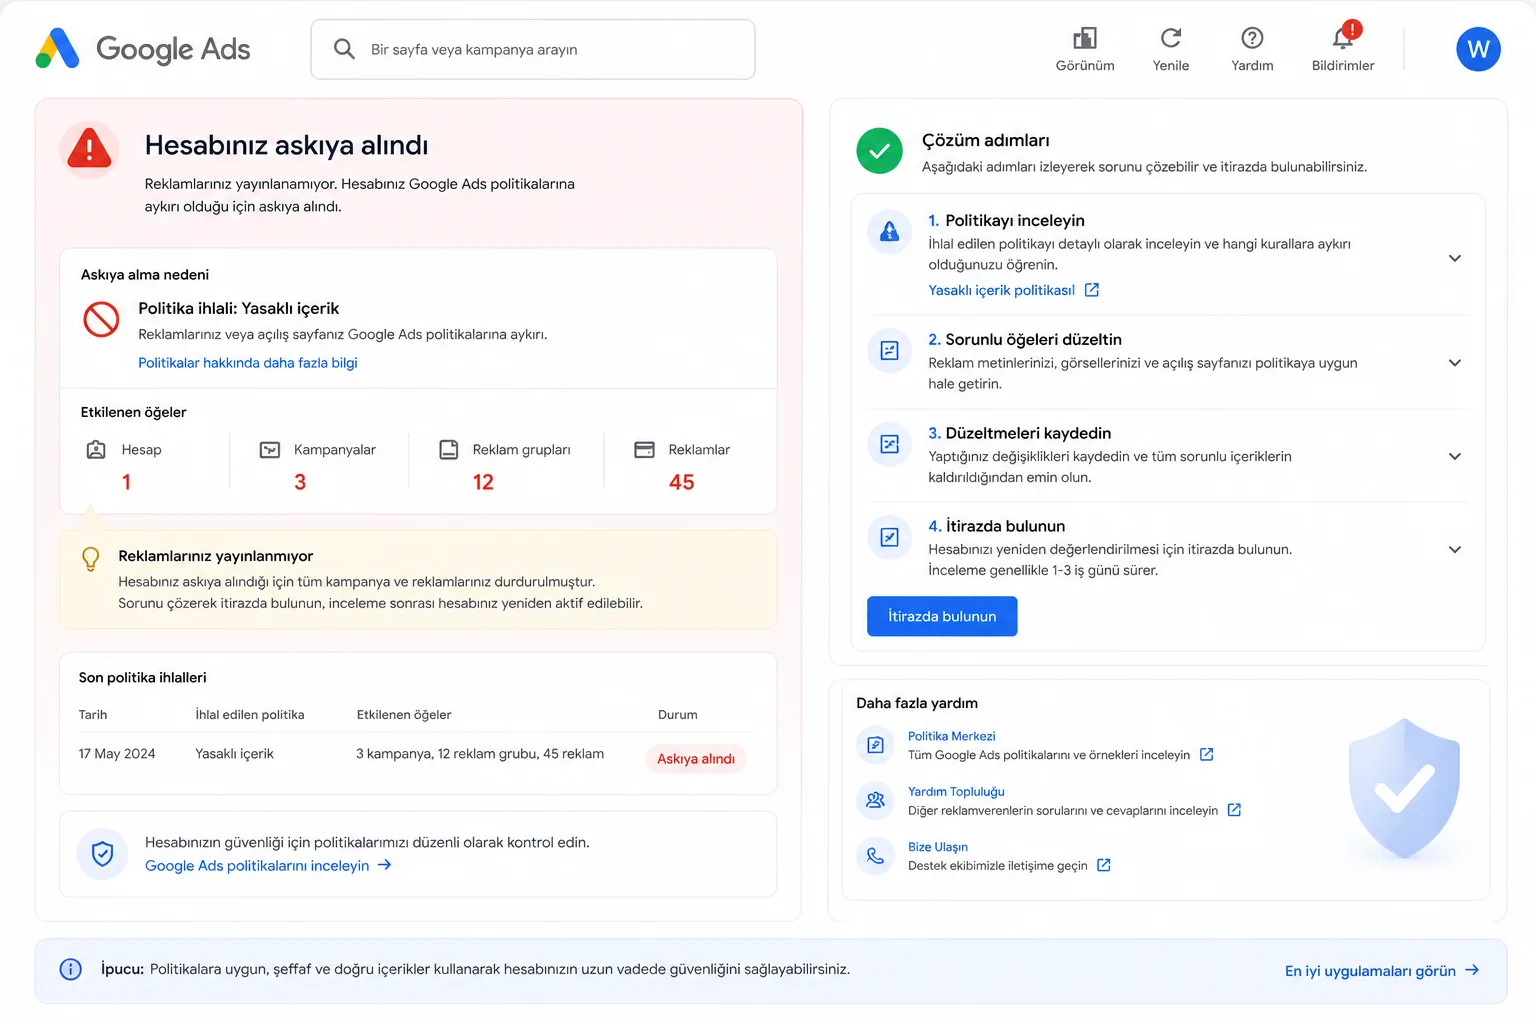Click the Yenile refresh icon
The height and width of the screenshot is (1024, 1536).
[x=1171, y=38]
